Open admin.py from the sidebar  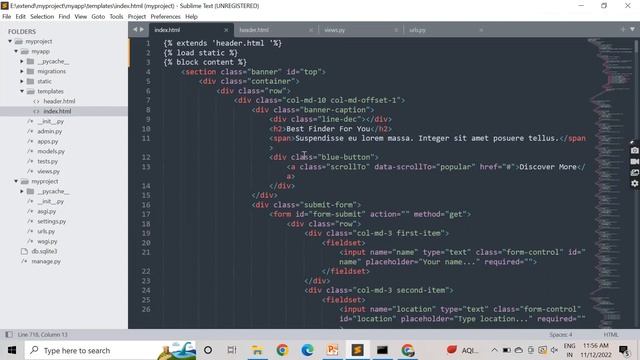pyautogui.click(x=50, y=131)
